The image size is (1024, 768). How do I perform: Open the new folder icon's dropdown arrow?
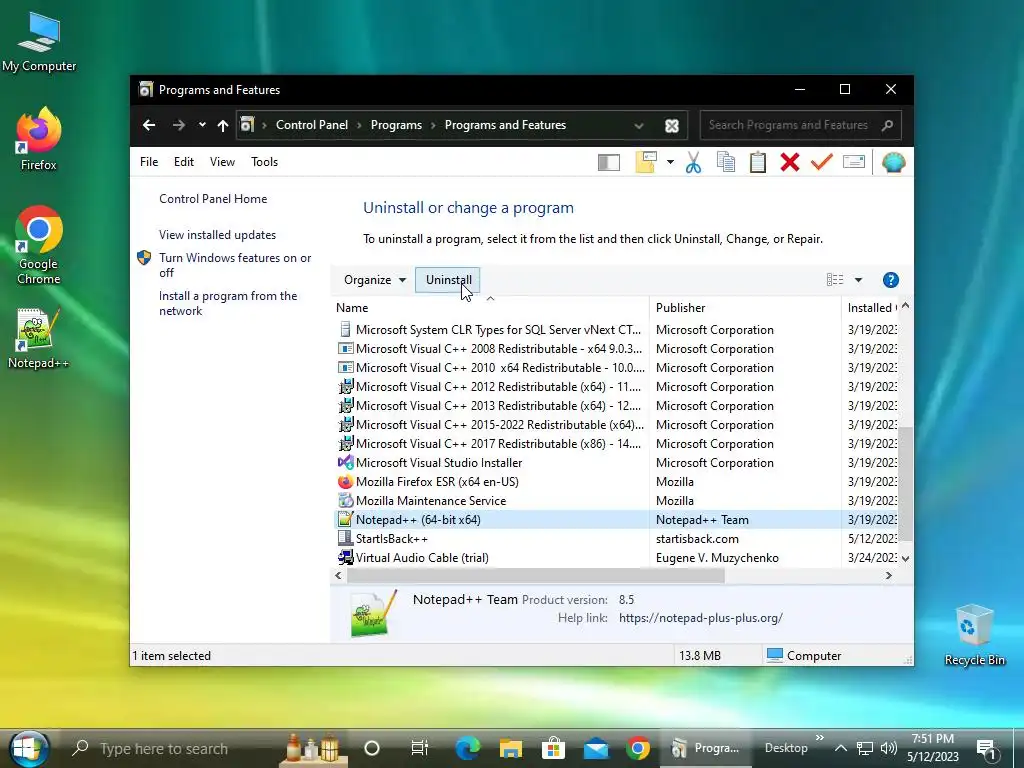pyautogui.click(x=670, y=162)
